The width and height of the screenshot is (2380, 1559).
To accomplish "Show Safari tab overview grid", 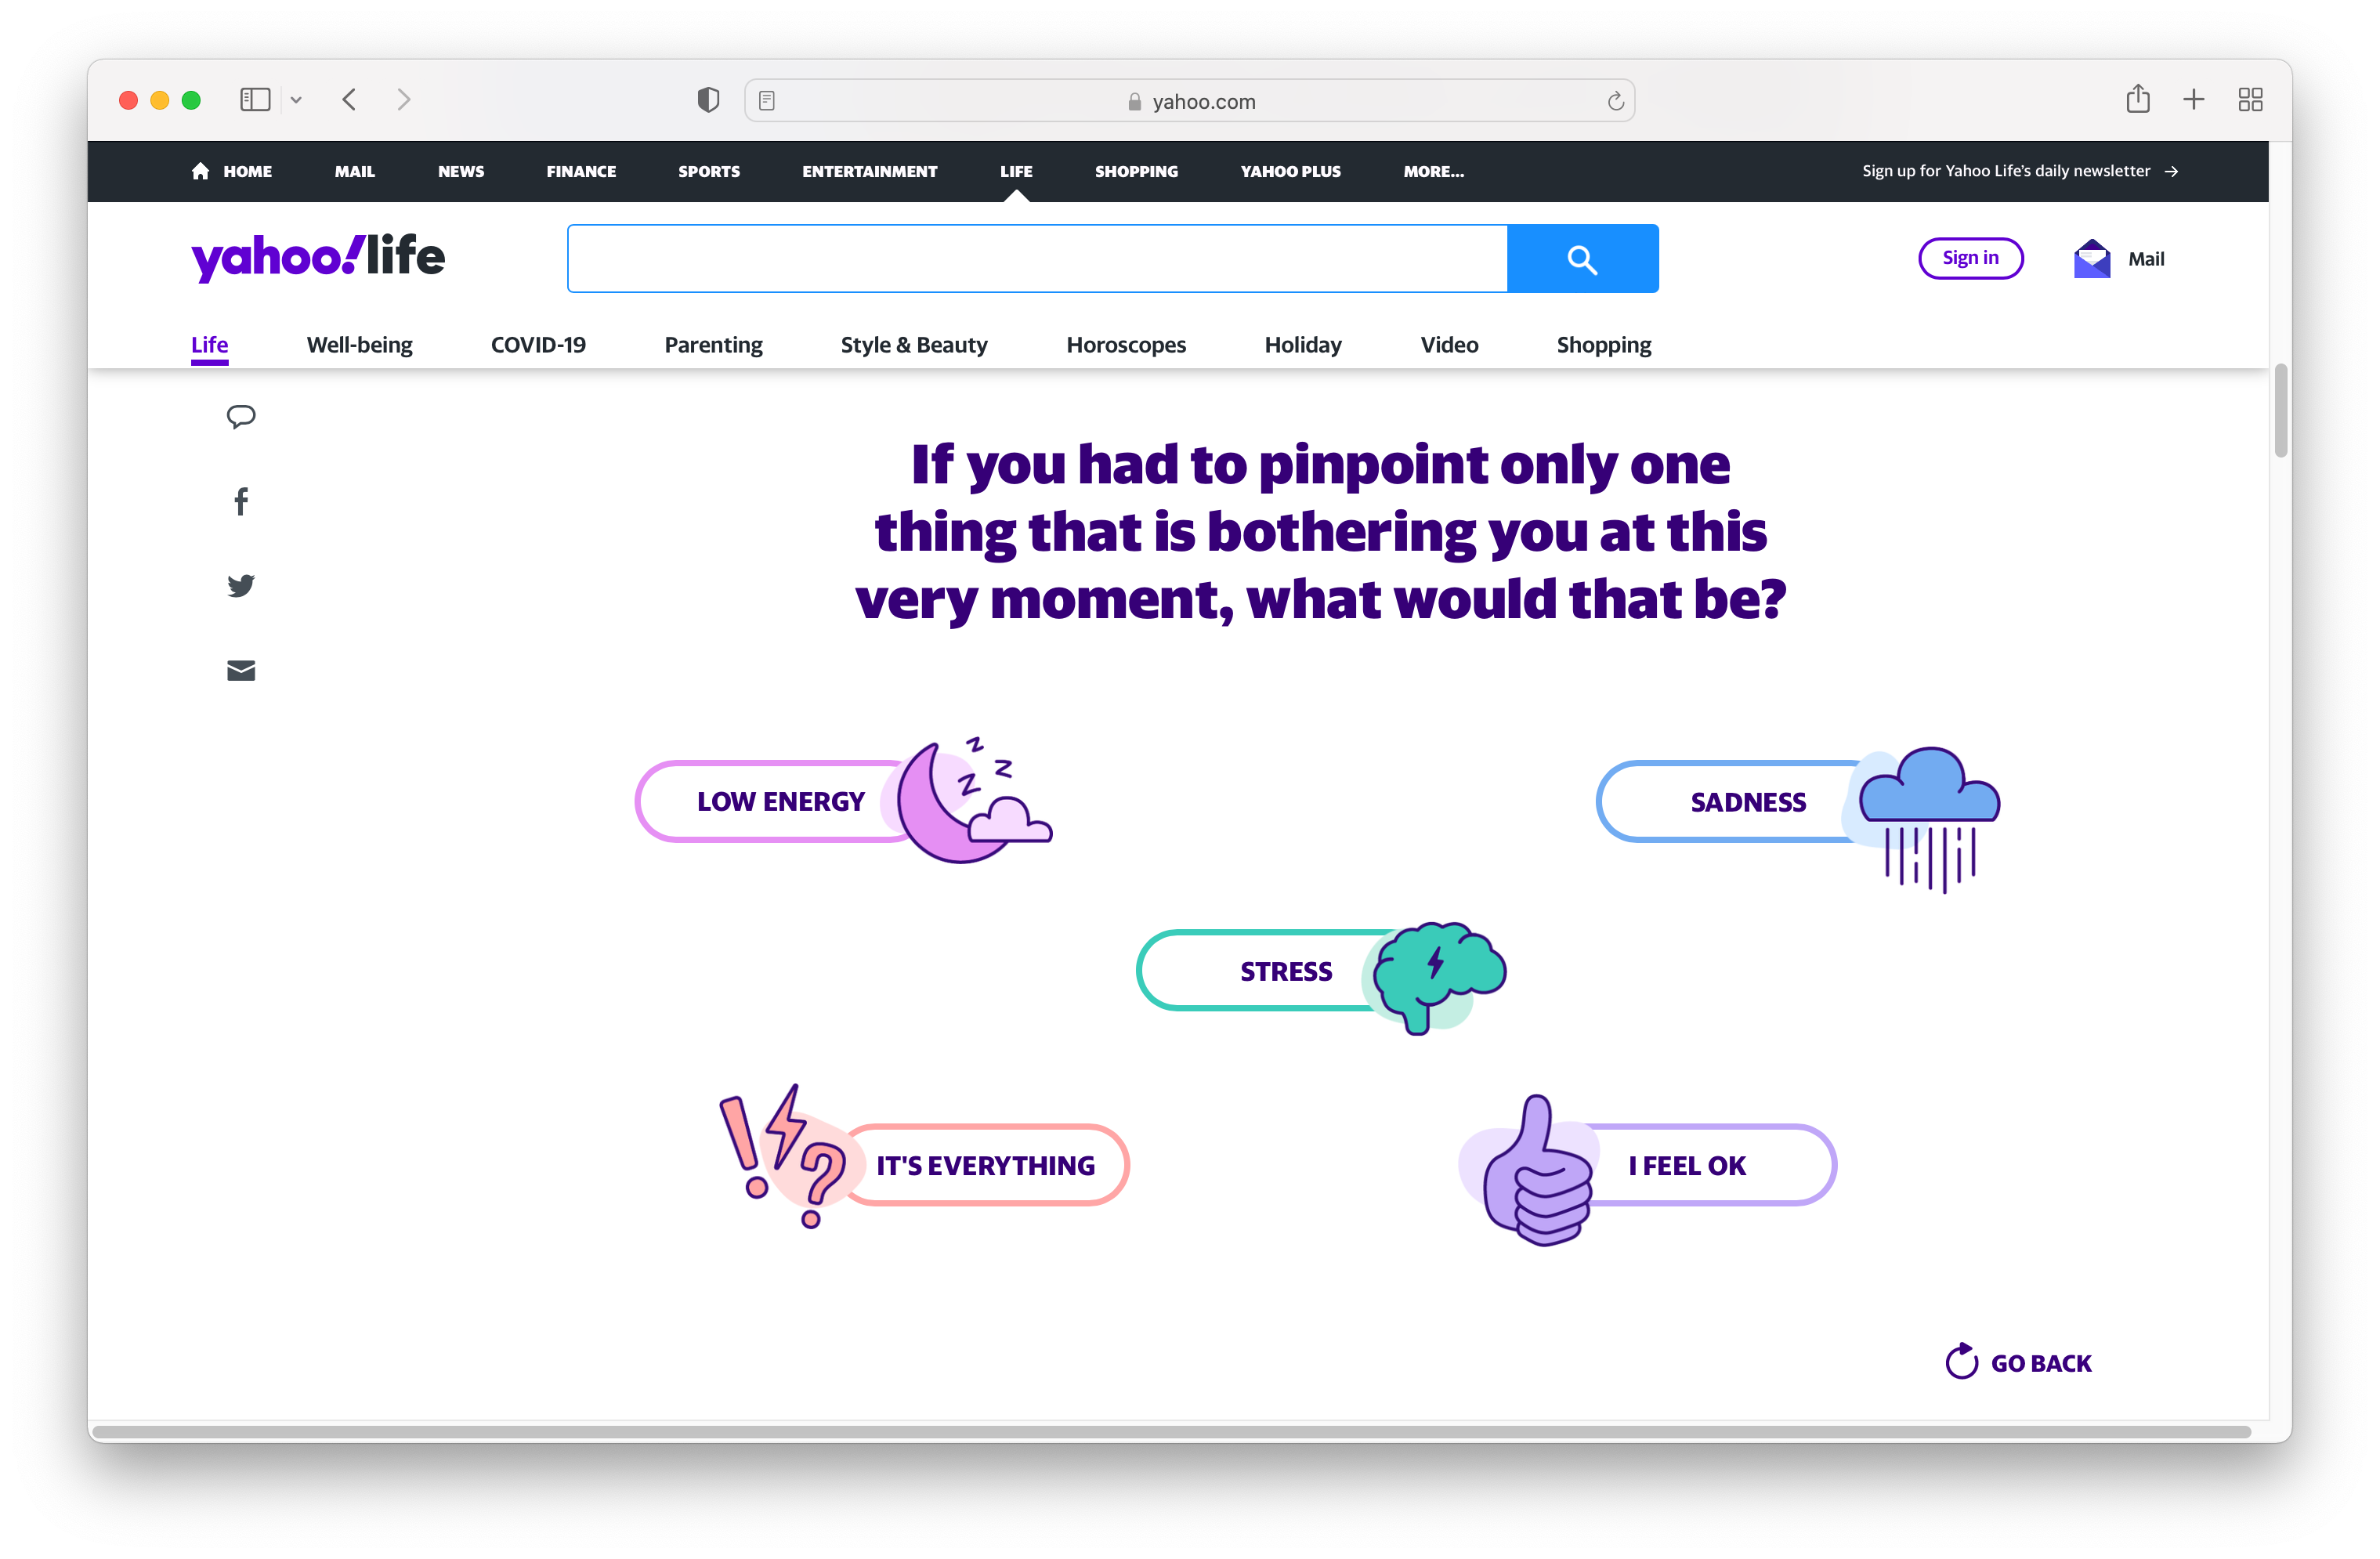I will 2250,99.
